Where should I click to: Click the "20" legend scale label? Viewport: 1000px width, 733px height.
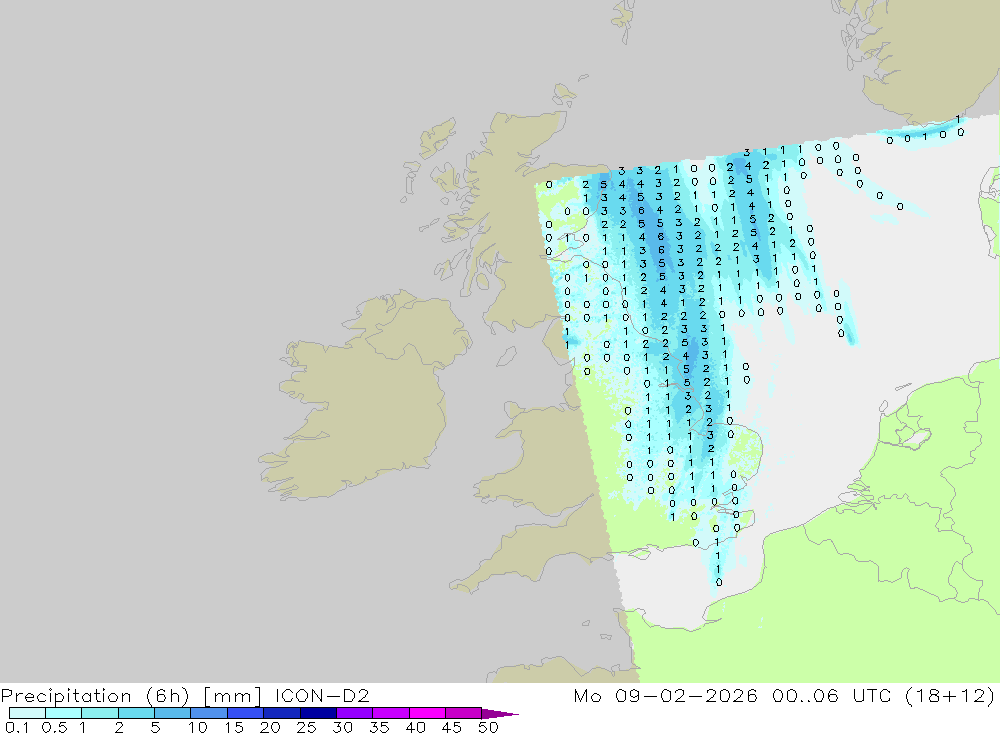point(270,727)
